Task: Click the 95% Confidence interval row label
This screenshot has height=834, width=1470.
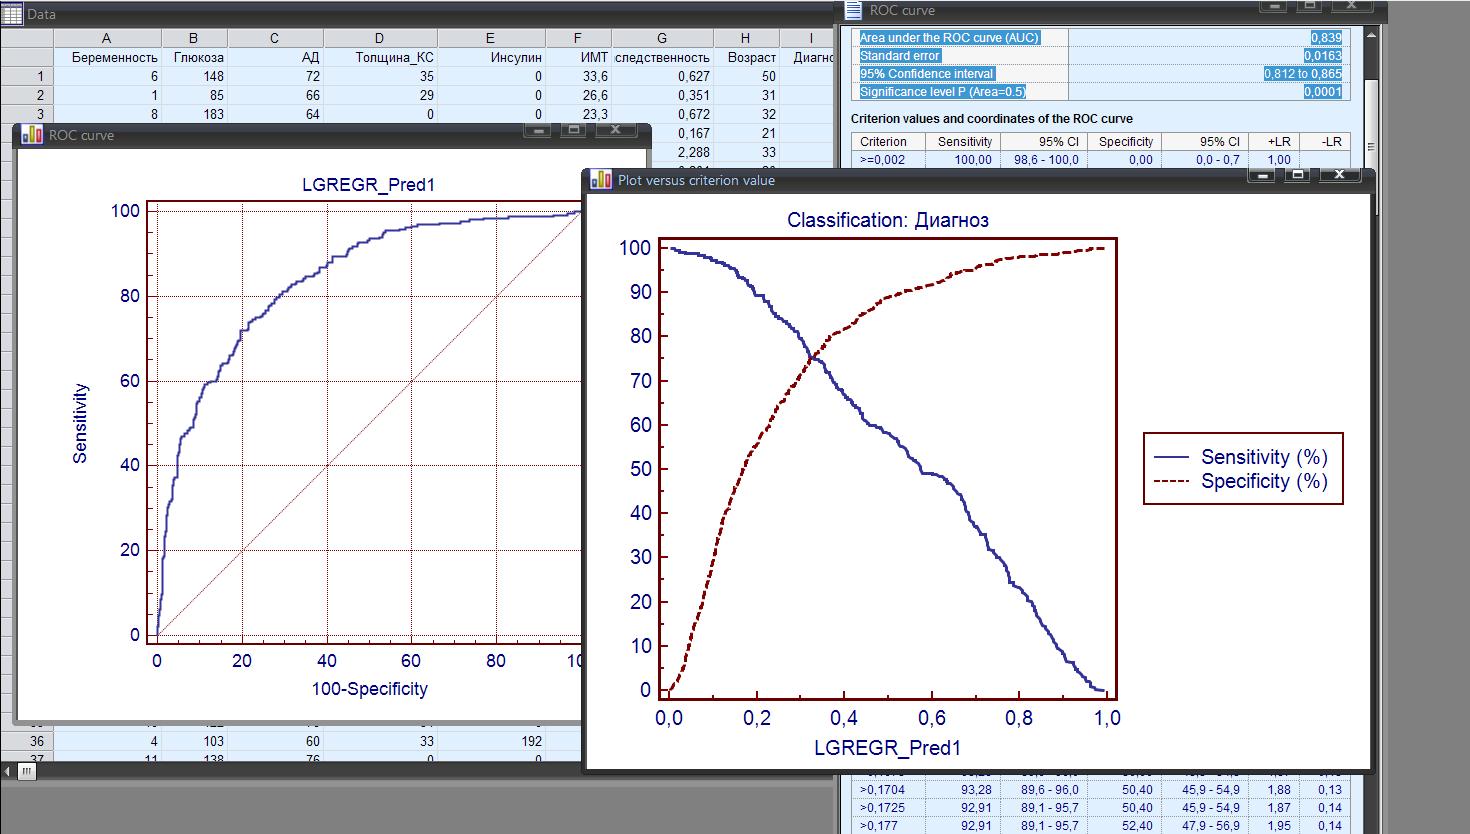Action: coord(927,73)
